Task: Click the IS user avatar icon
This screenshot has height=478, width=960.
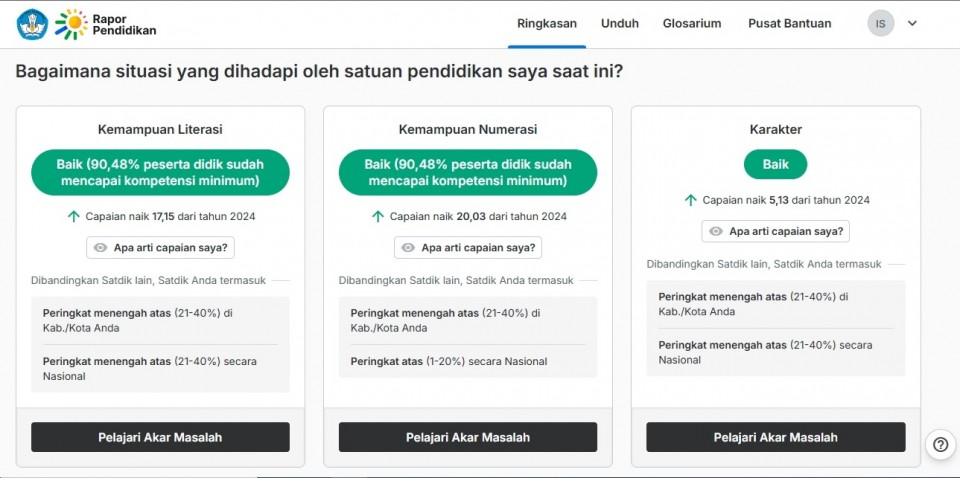Action: click(x=880, y=24)
